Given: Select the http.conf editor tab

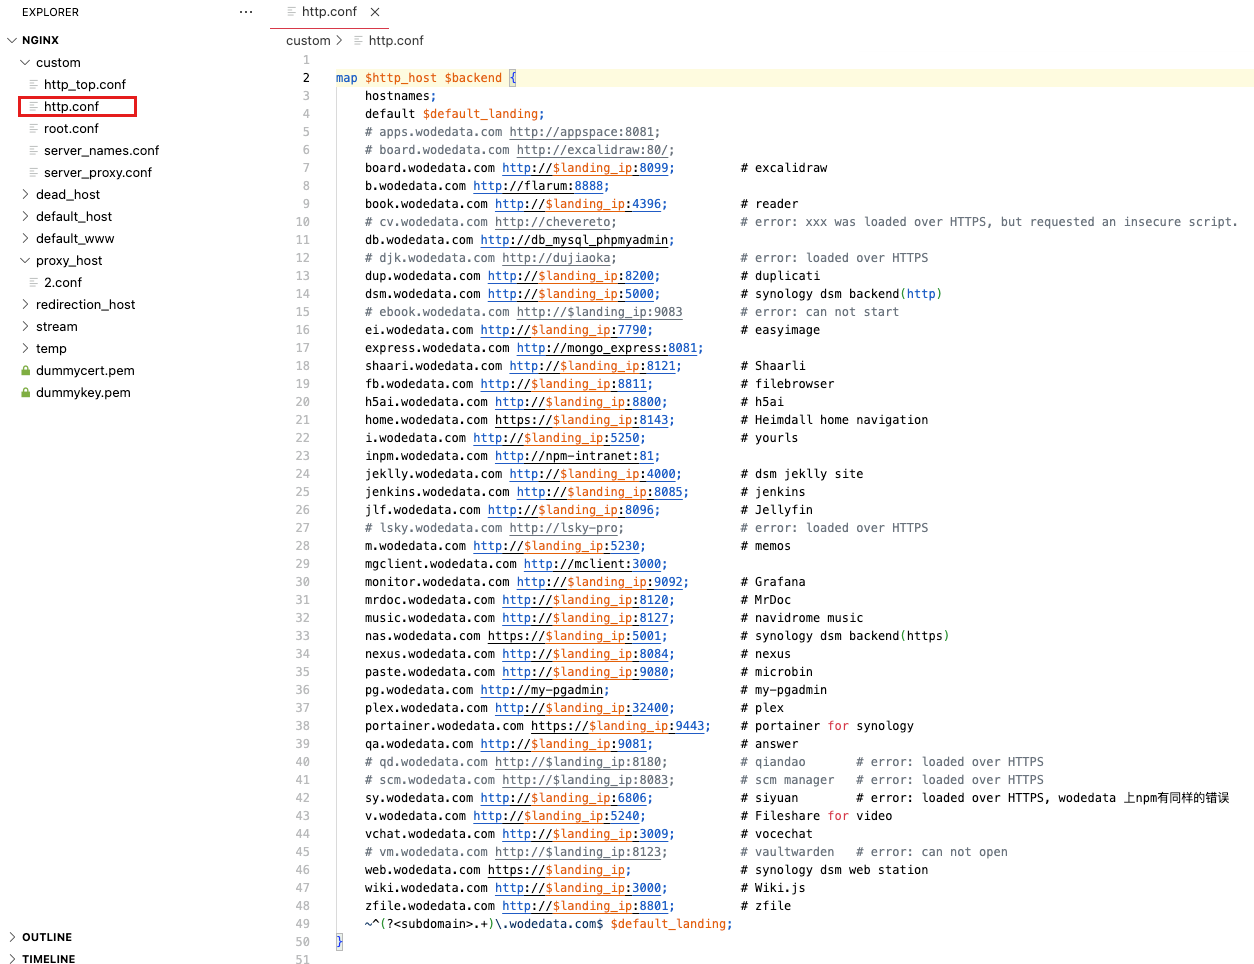Looking at the screenshot, I should (329, 12).
